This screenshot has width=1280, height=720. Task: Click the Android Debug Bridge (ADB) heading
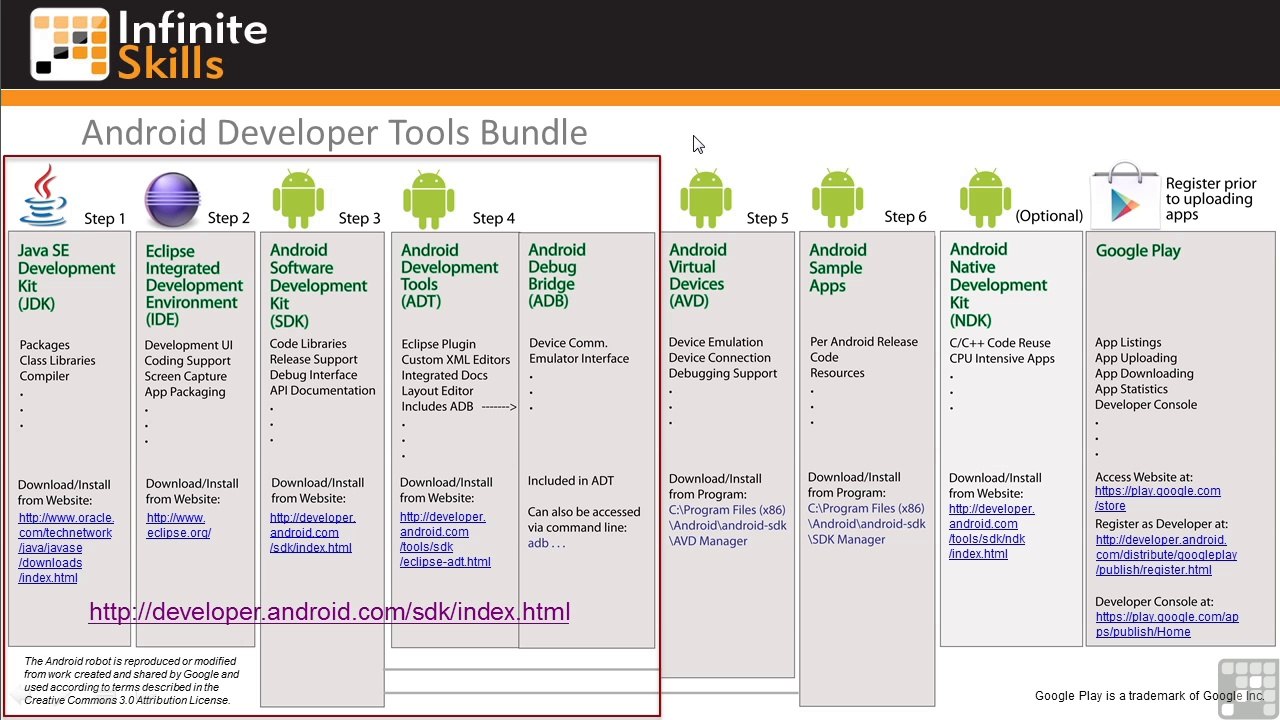(557, 275)
